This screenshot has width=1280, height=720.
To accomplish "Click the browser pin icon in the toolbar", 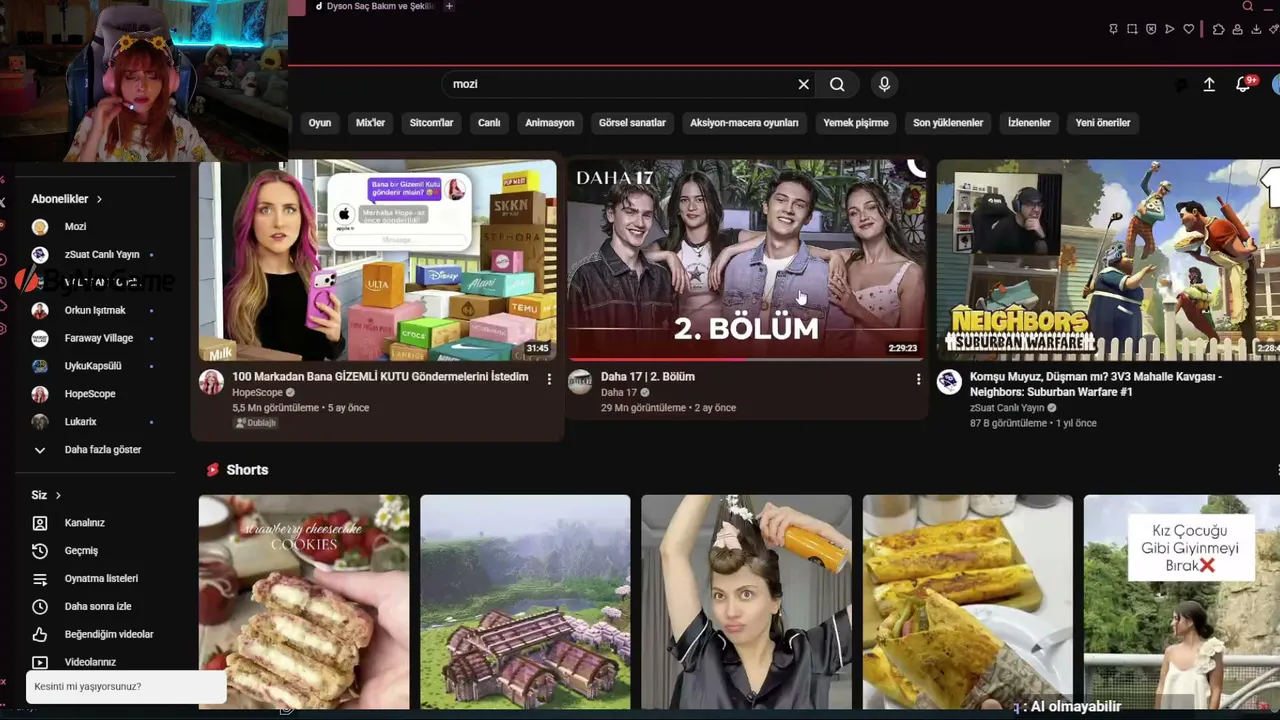I will point(1113,29).
